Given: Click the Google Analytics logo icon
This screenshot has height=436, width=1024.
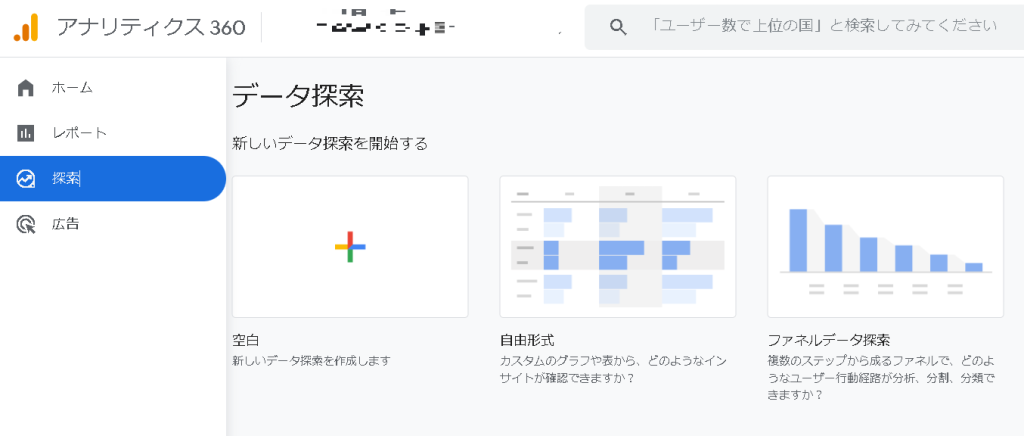Looking at the screenshot, I should pos(26,27).
